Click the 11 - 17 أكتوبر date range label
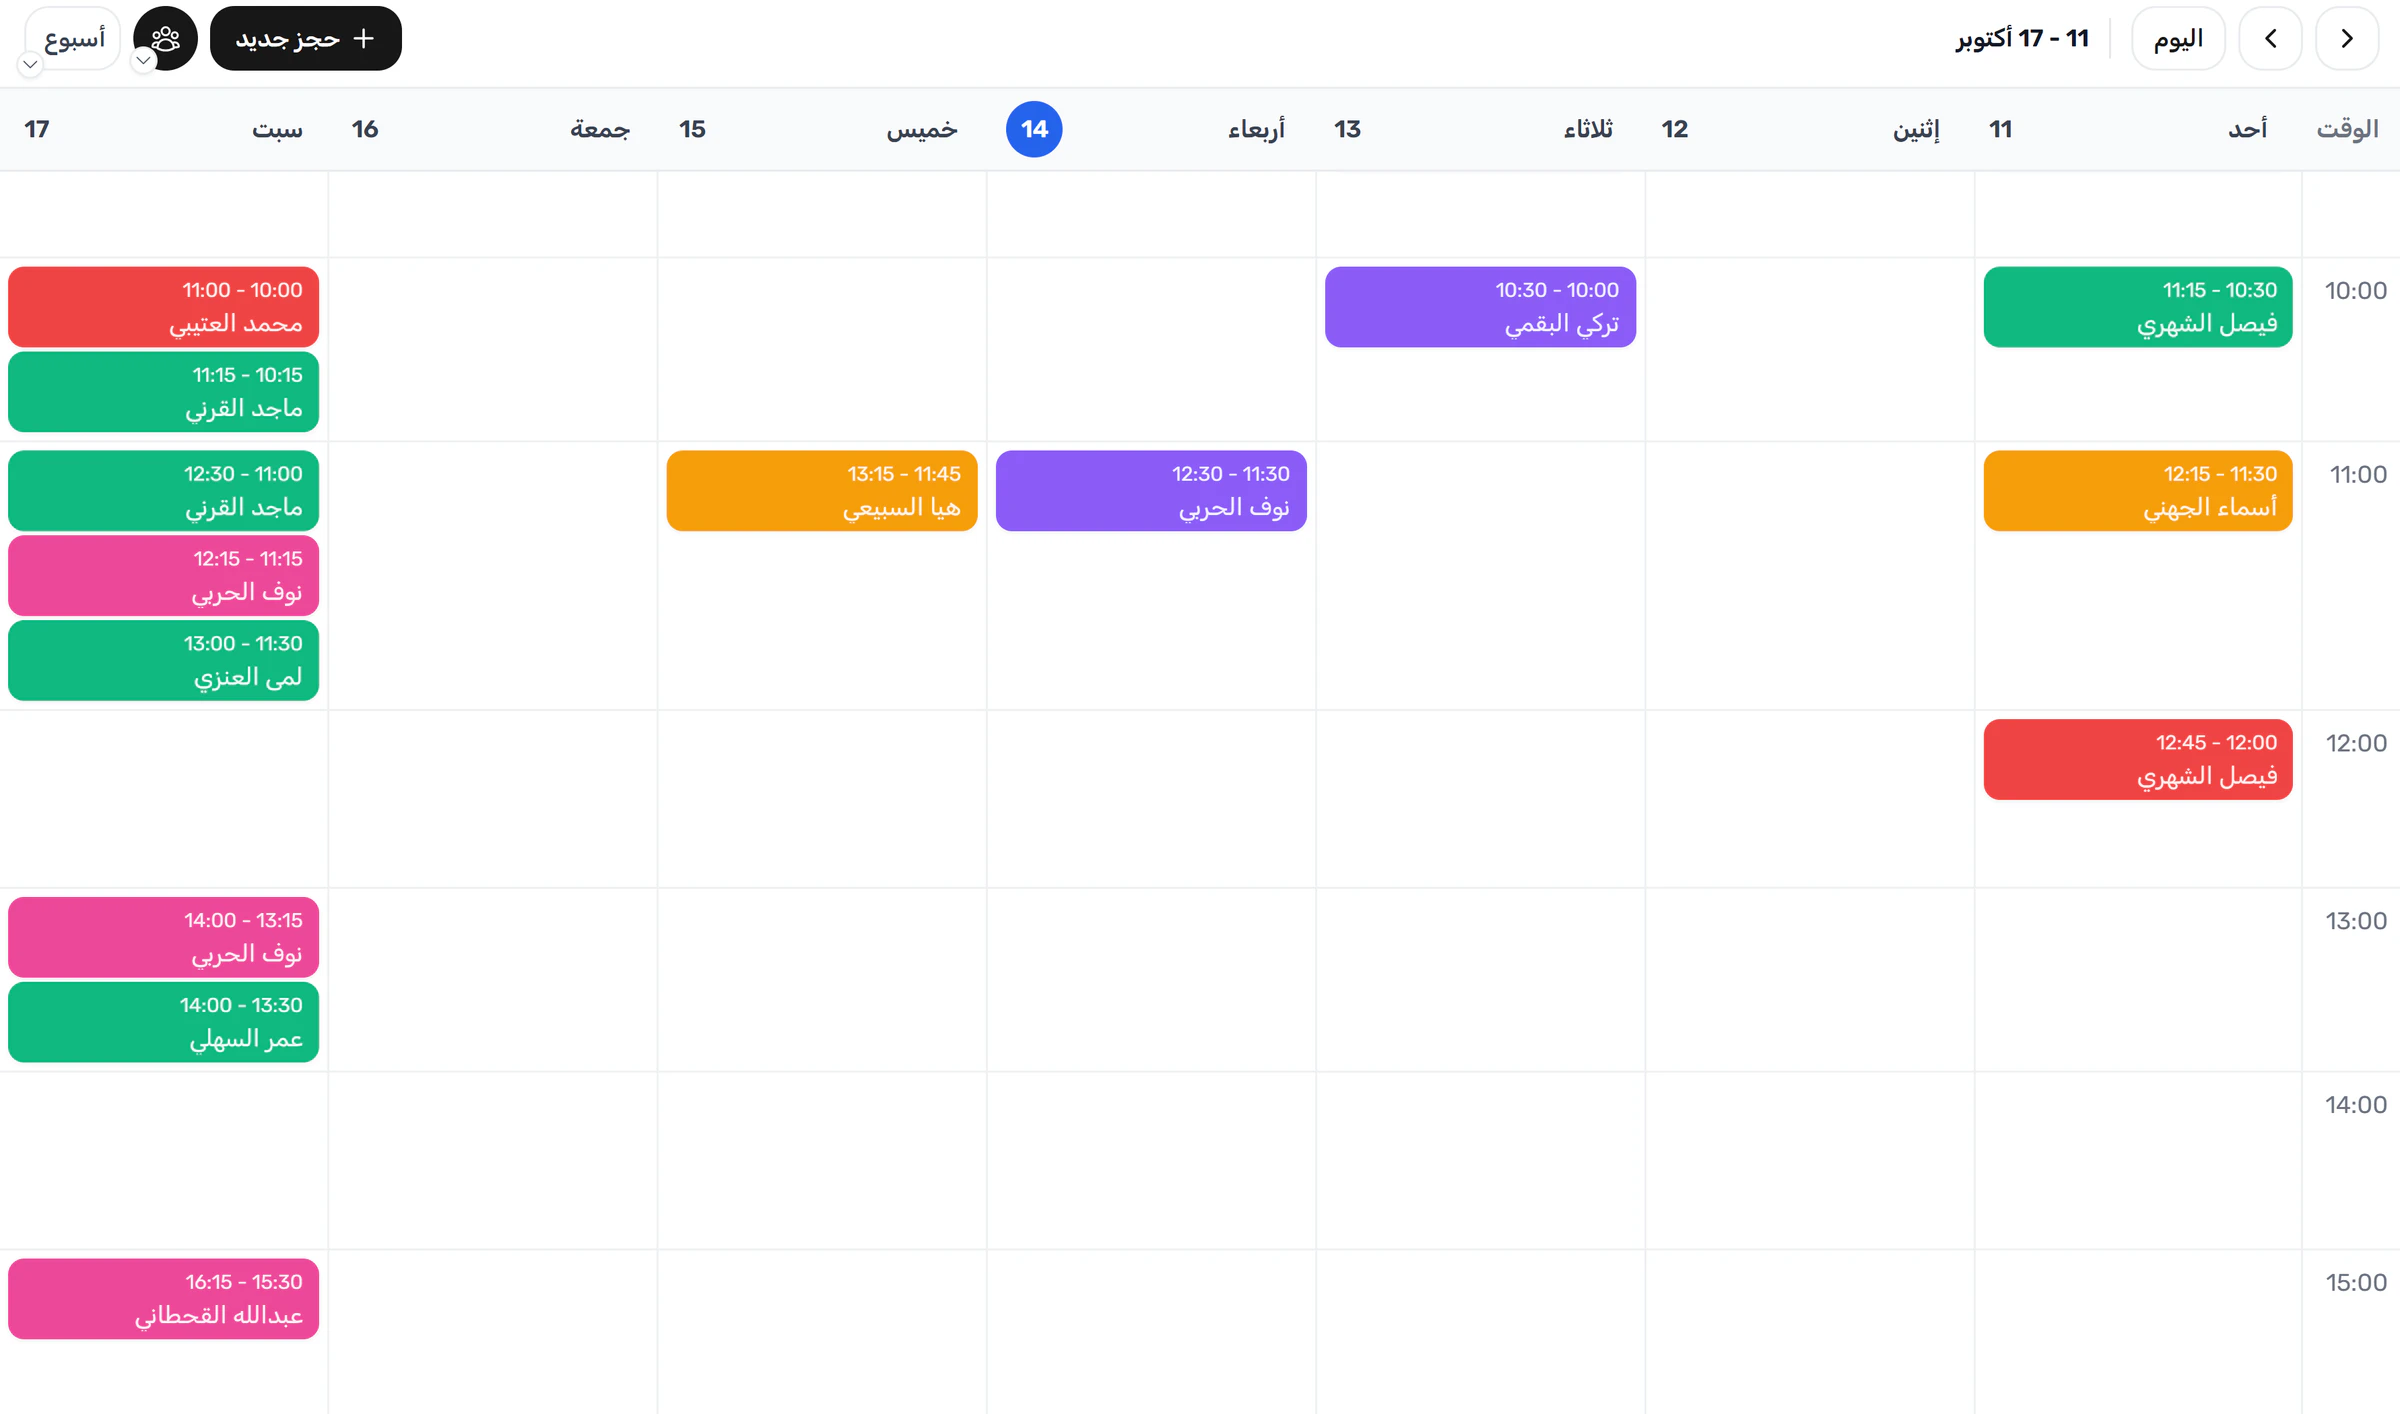This screenshot has height=1414, width=2400. [x=2022, y=38]
